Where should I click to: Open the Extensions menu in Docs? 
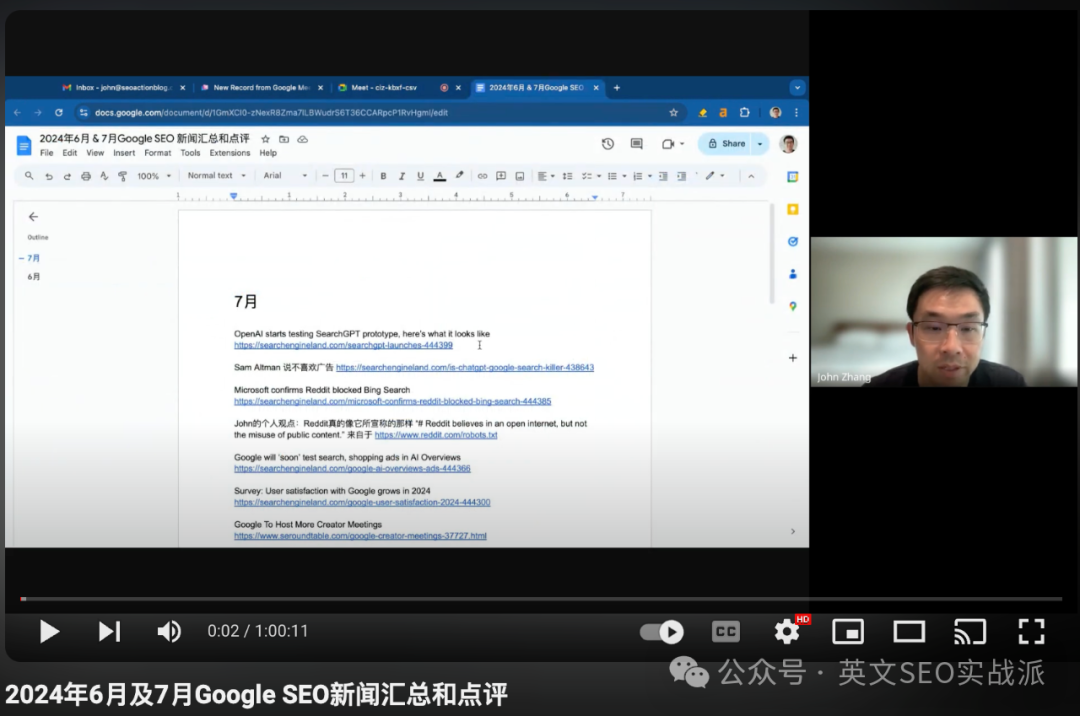coord(230,153)
